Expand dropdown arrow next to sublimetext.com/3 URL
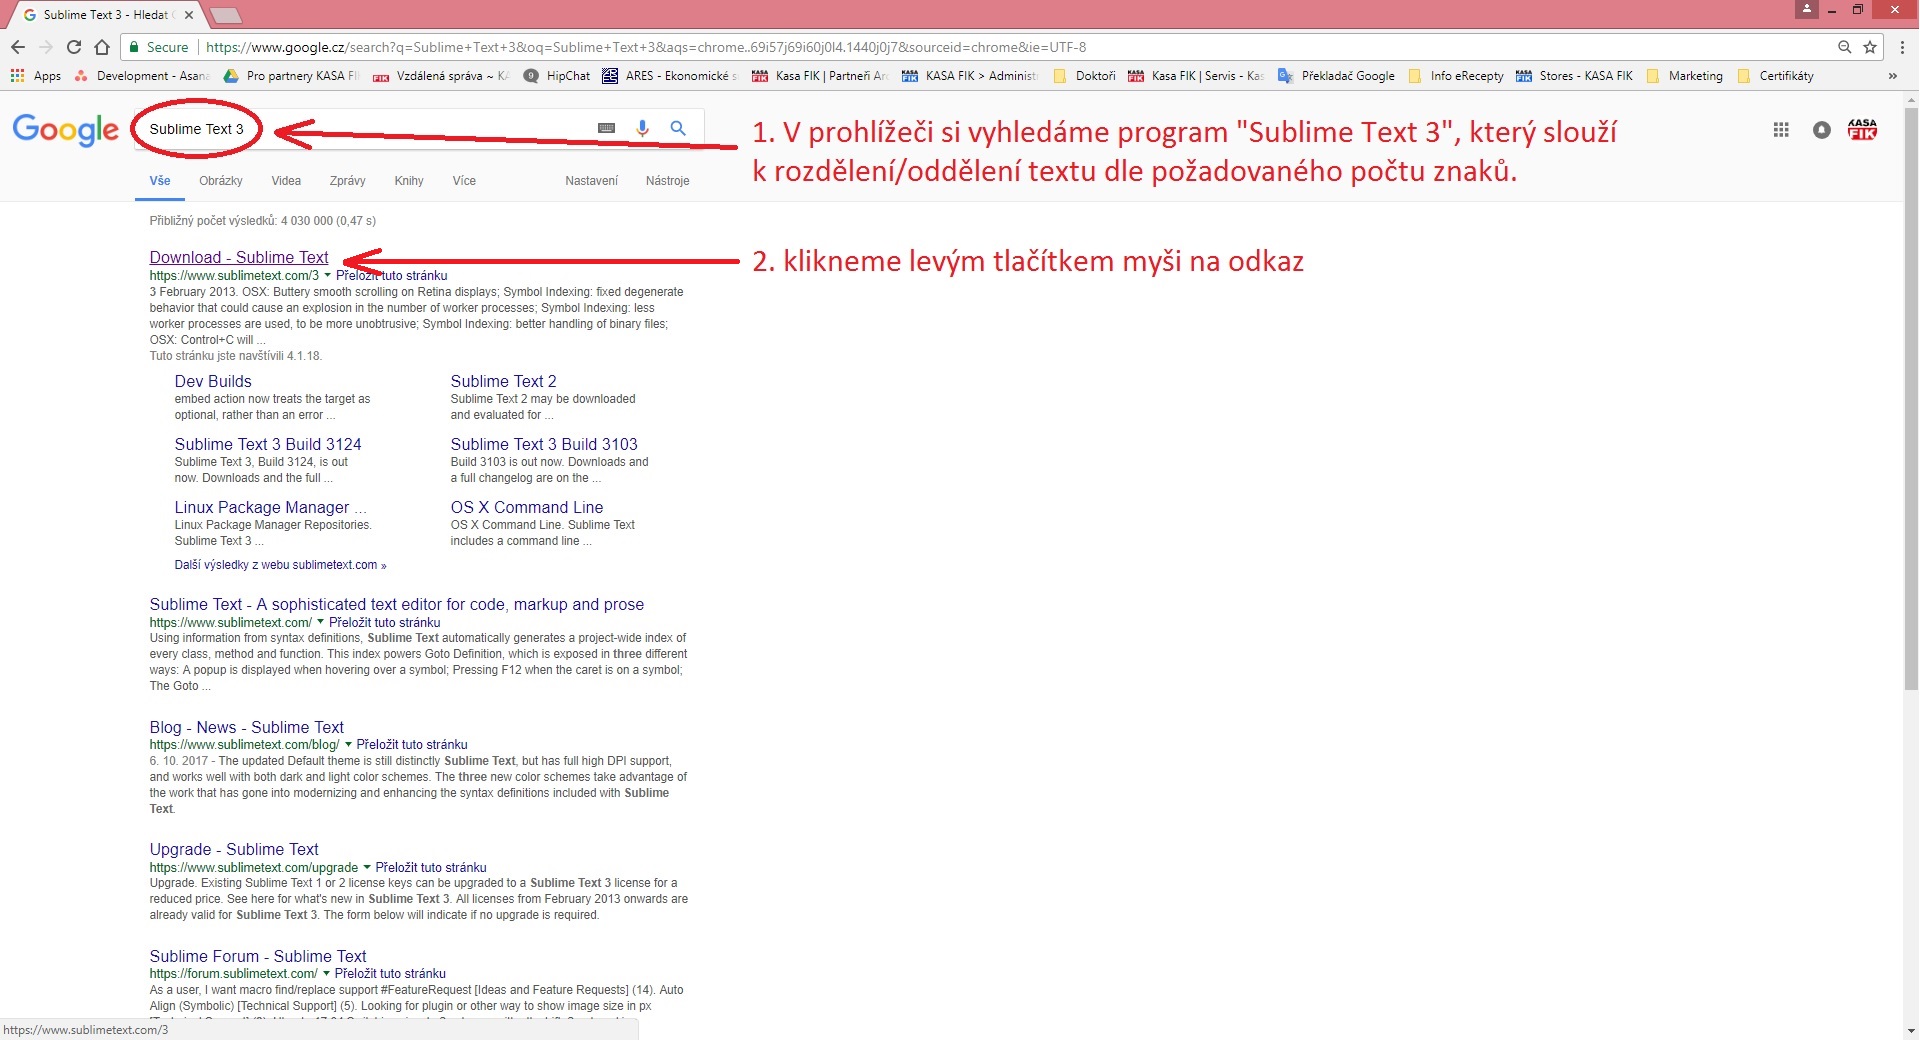The image size is (1920, 1040). tap(327, 275)
